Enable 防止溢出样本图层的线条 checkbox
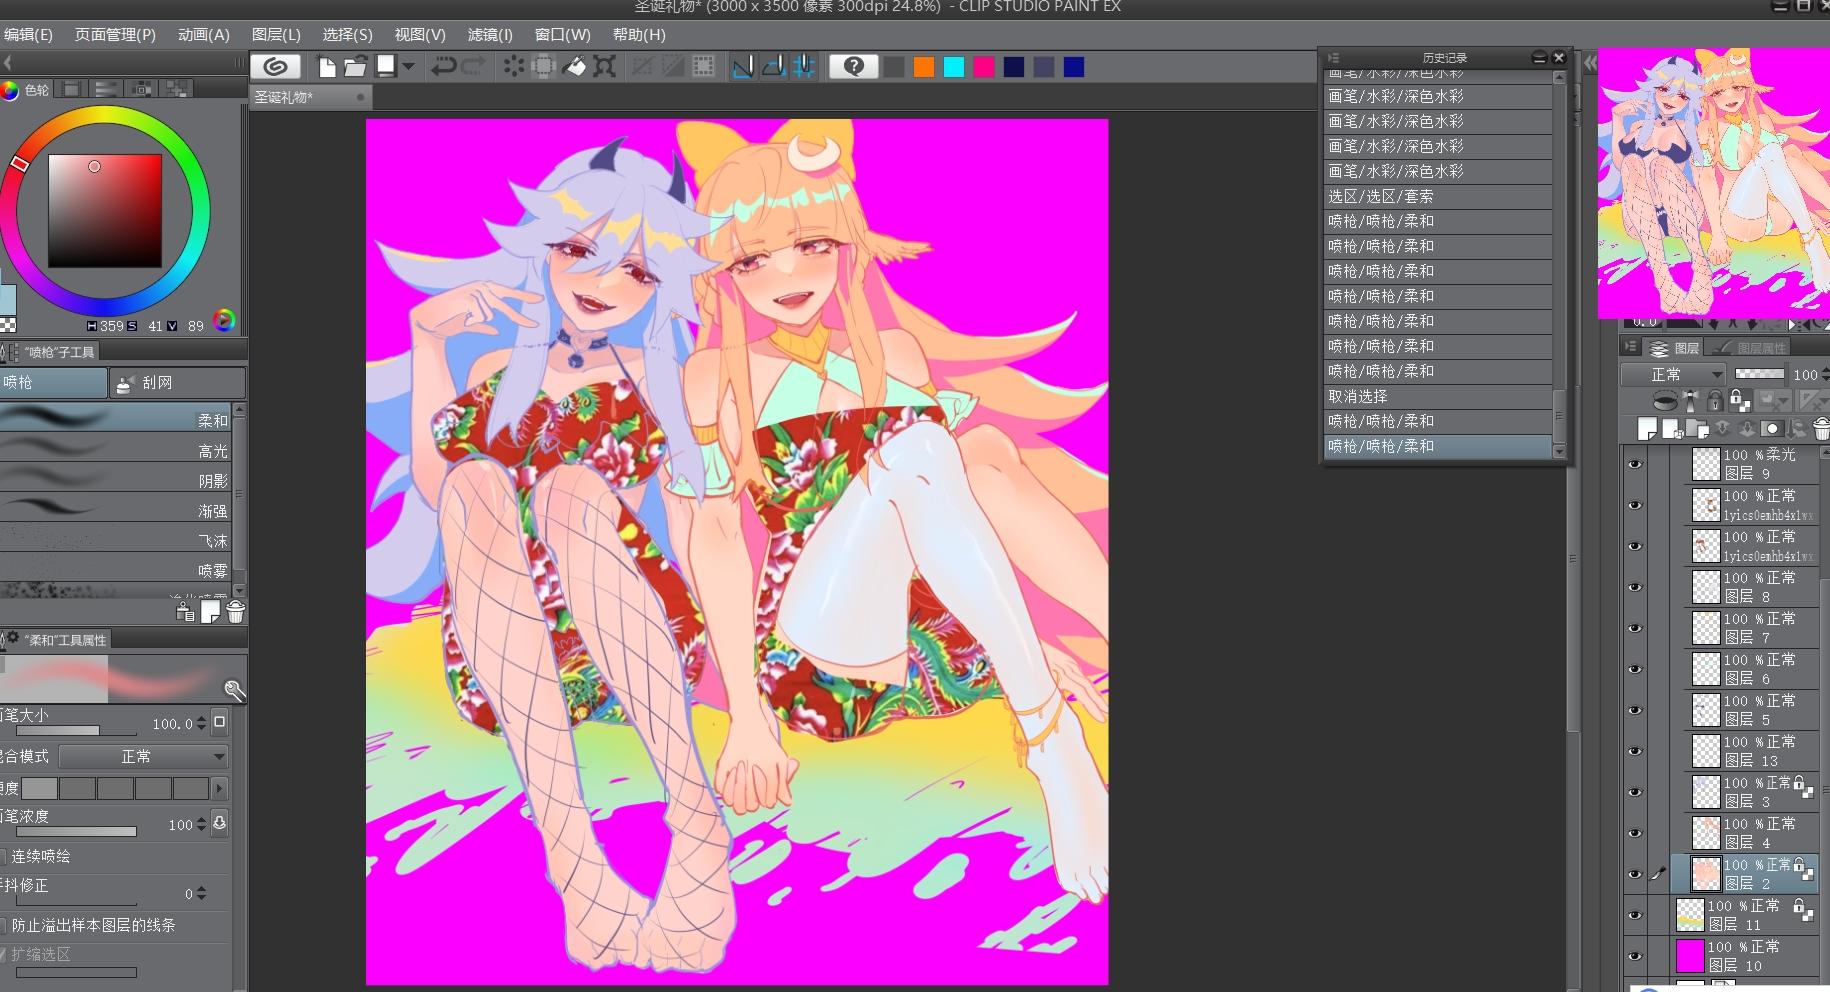The image size is (1830, 992). click(x=3, y=925)
